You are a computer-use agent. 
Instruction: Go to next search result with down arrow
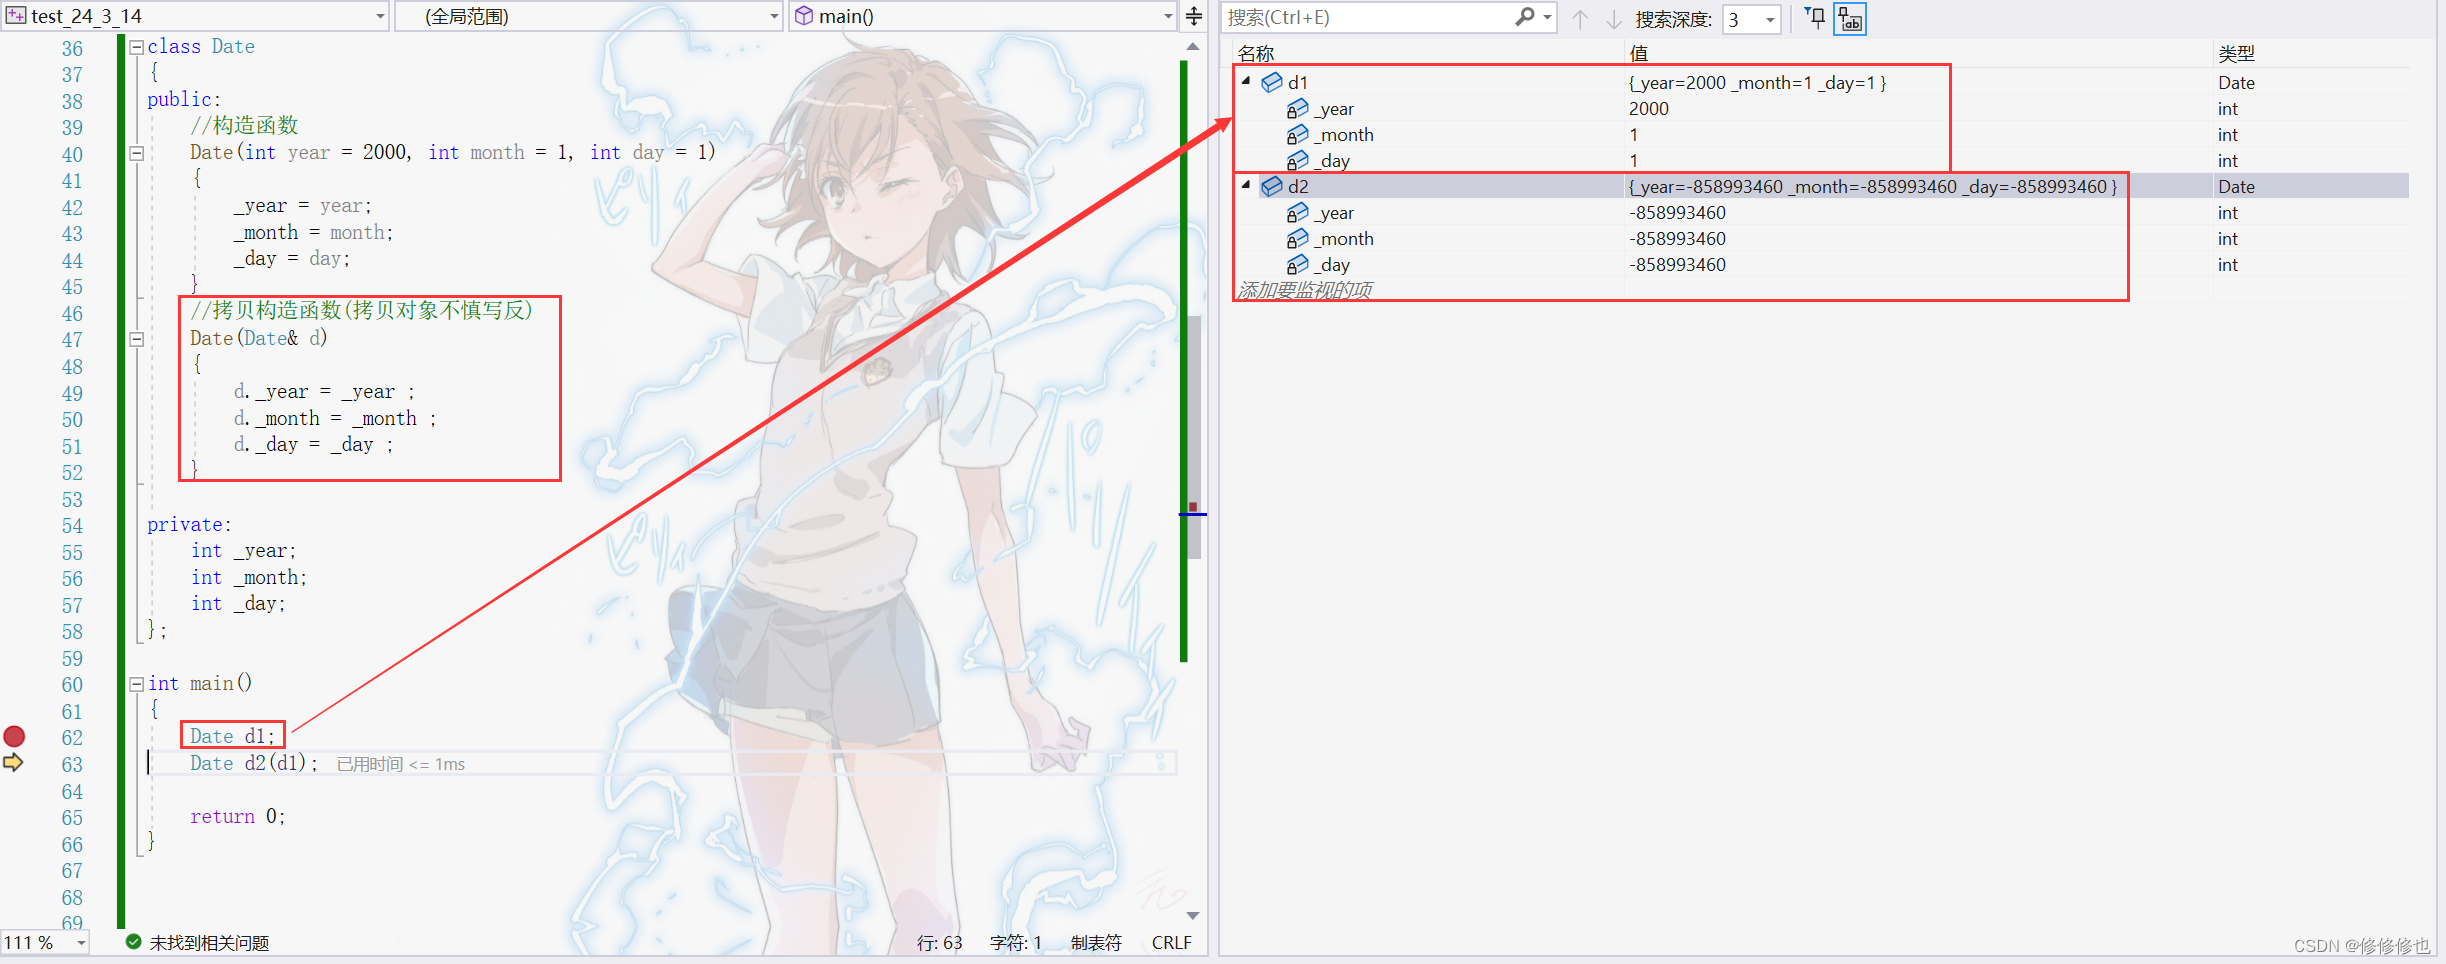tap(1613, 19)
